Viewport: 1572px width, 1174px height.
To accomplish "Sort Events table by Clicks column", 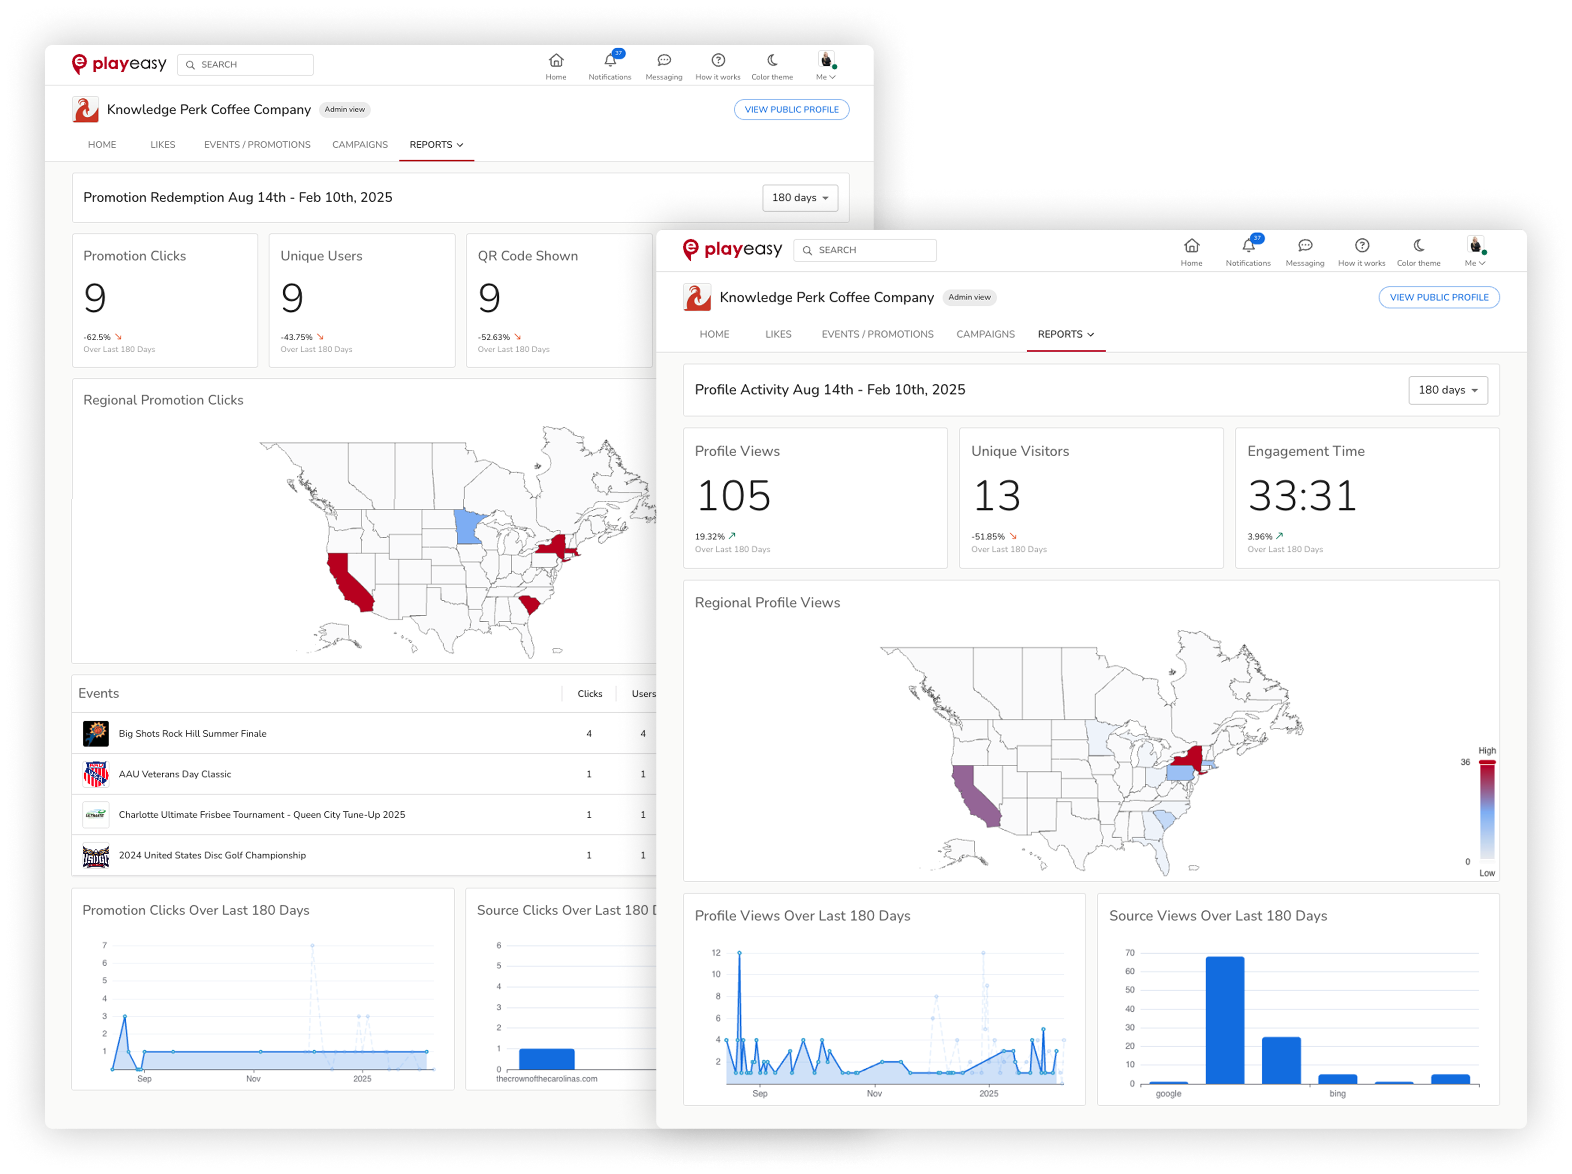I will [590, 694].
